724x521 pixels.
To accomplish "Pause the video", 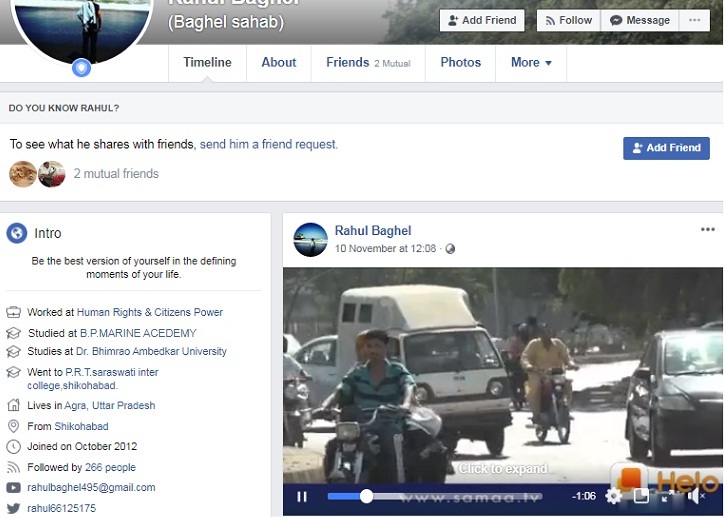I will point(302,497).
